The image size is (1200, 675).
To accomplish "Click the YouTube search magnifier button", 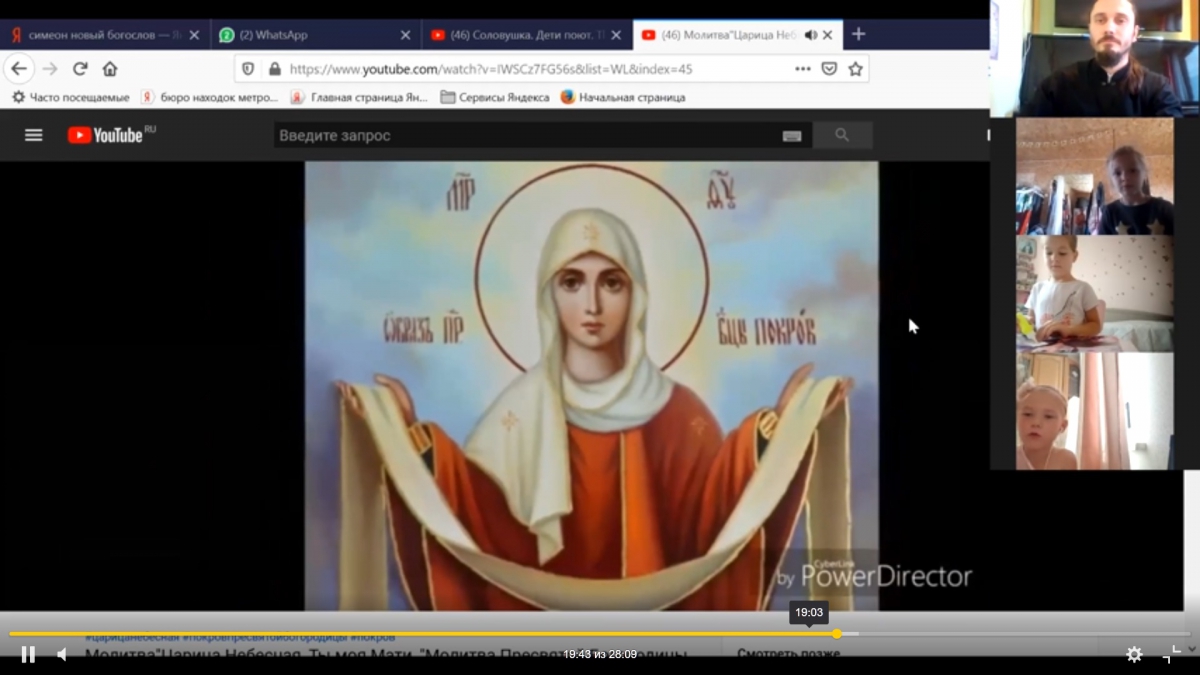I will (842, 135).
